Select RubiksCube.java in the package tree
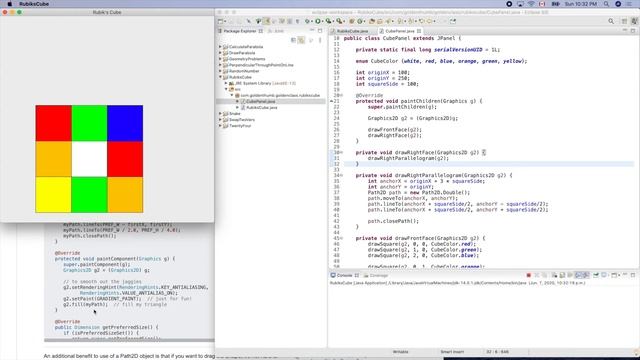 pyautogui.click(x=262, y=107)
